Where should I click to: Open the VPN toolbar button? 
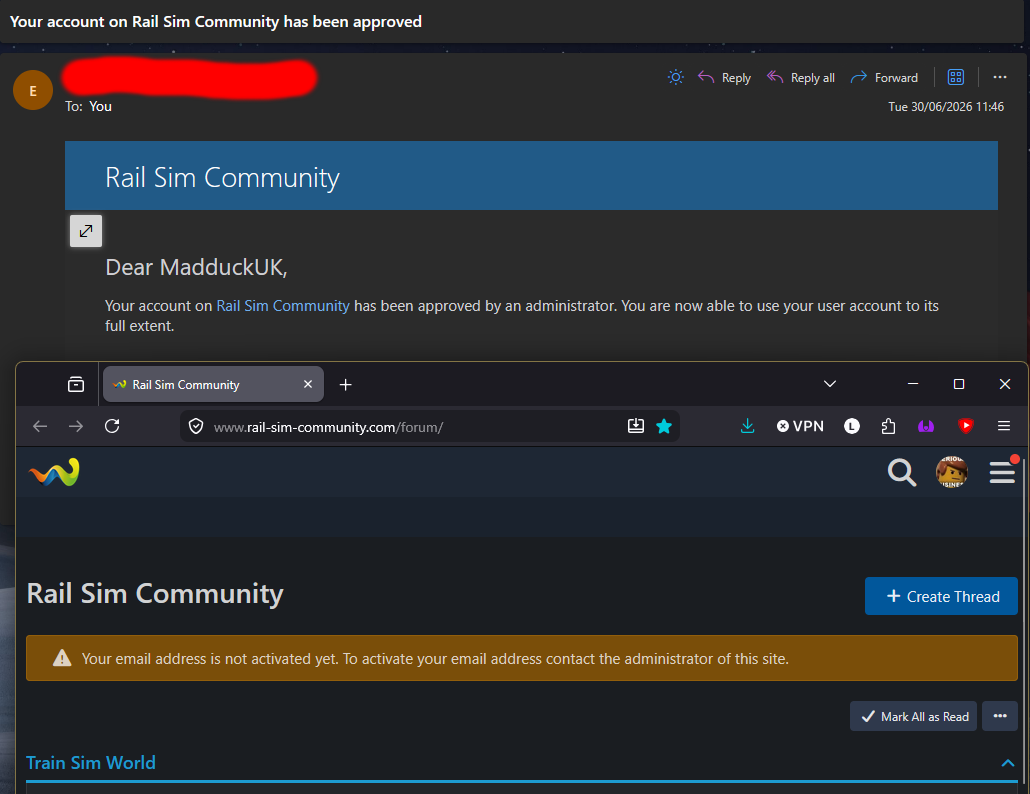800,426
